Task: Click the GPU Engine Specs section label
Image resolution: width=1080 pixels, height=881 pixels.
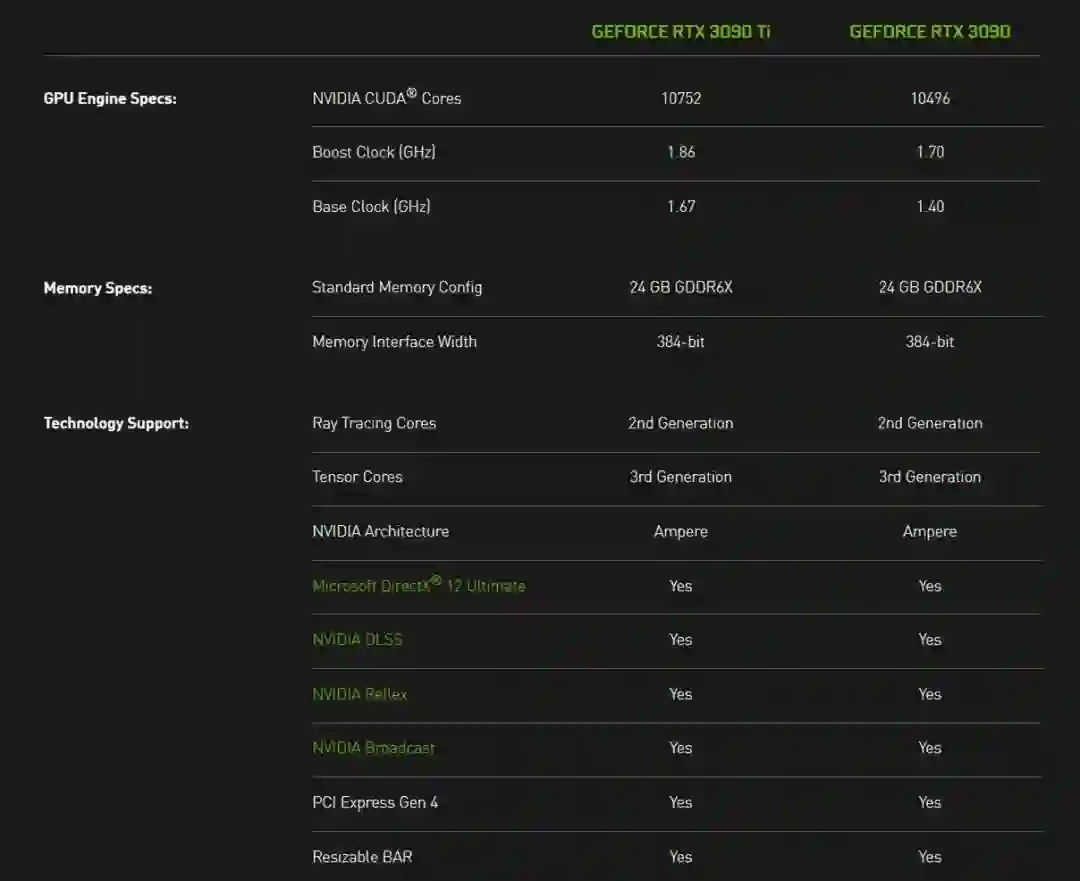Action: [110, 99]
